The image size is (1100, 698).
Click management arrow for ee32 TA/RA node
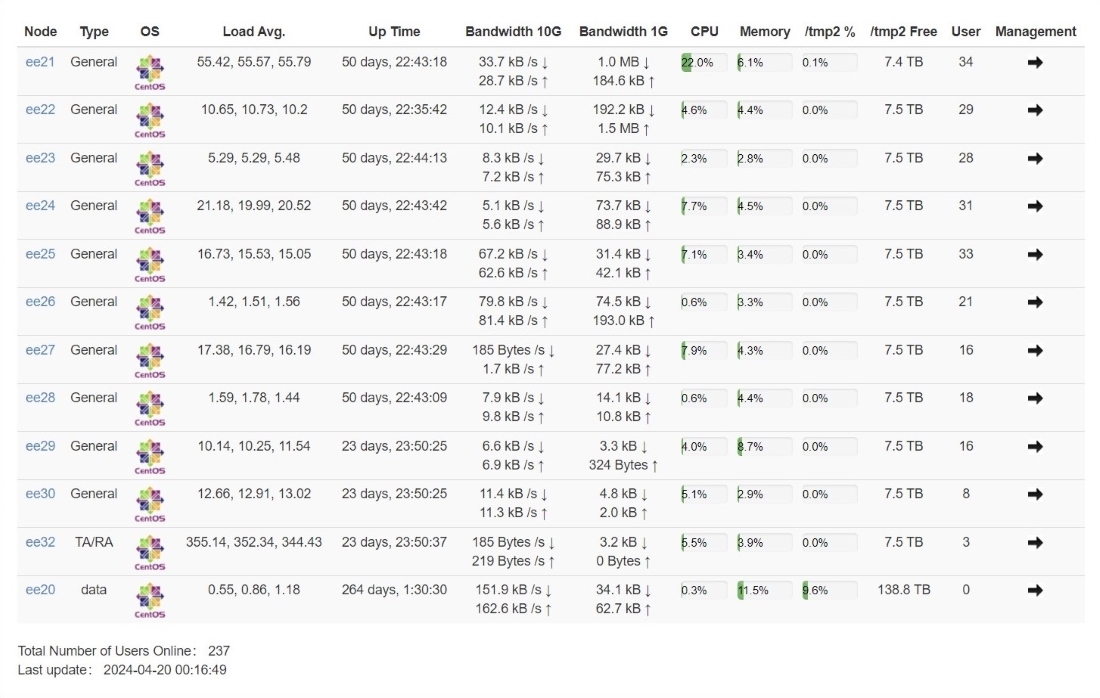tap(1035, 542)
